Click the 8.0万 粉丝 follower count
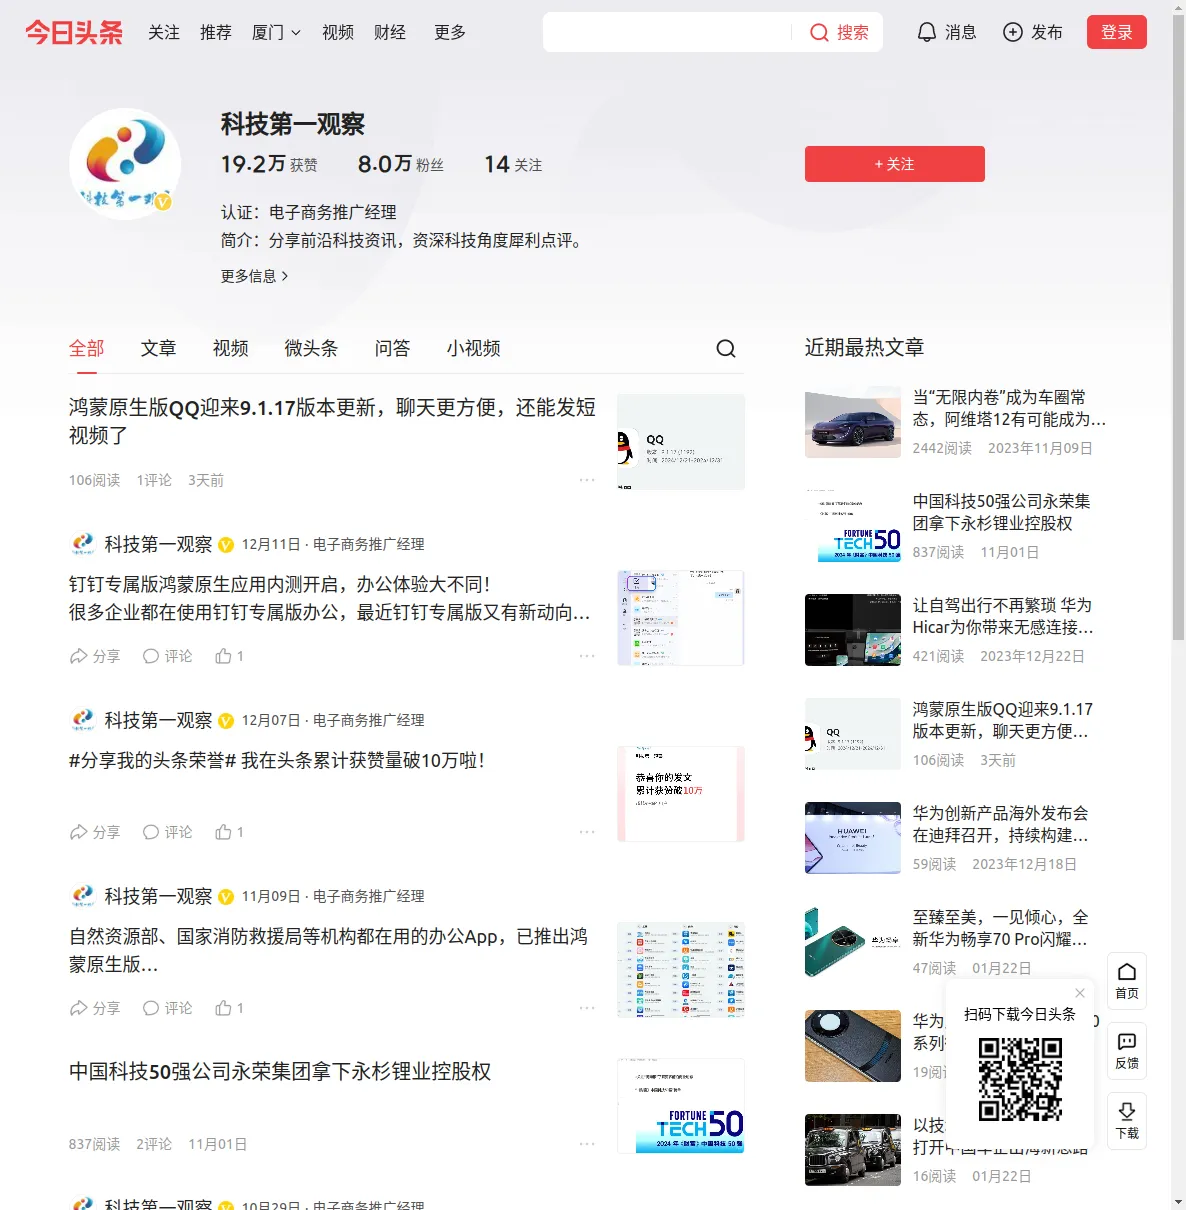Viewport: 1186px width, 1210px height. click(x=401, y=164)
